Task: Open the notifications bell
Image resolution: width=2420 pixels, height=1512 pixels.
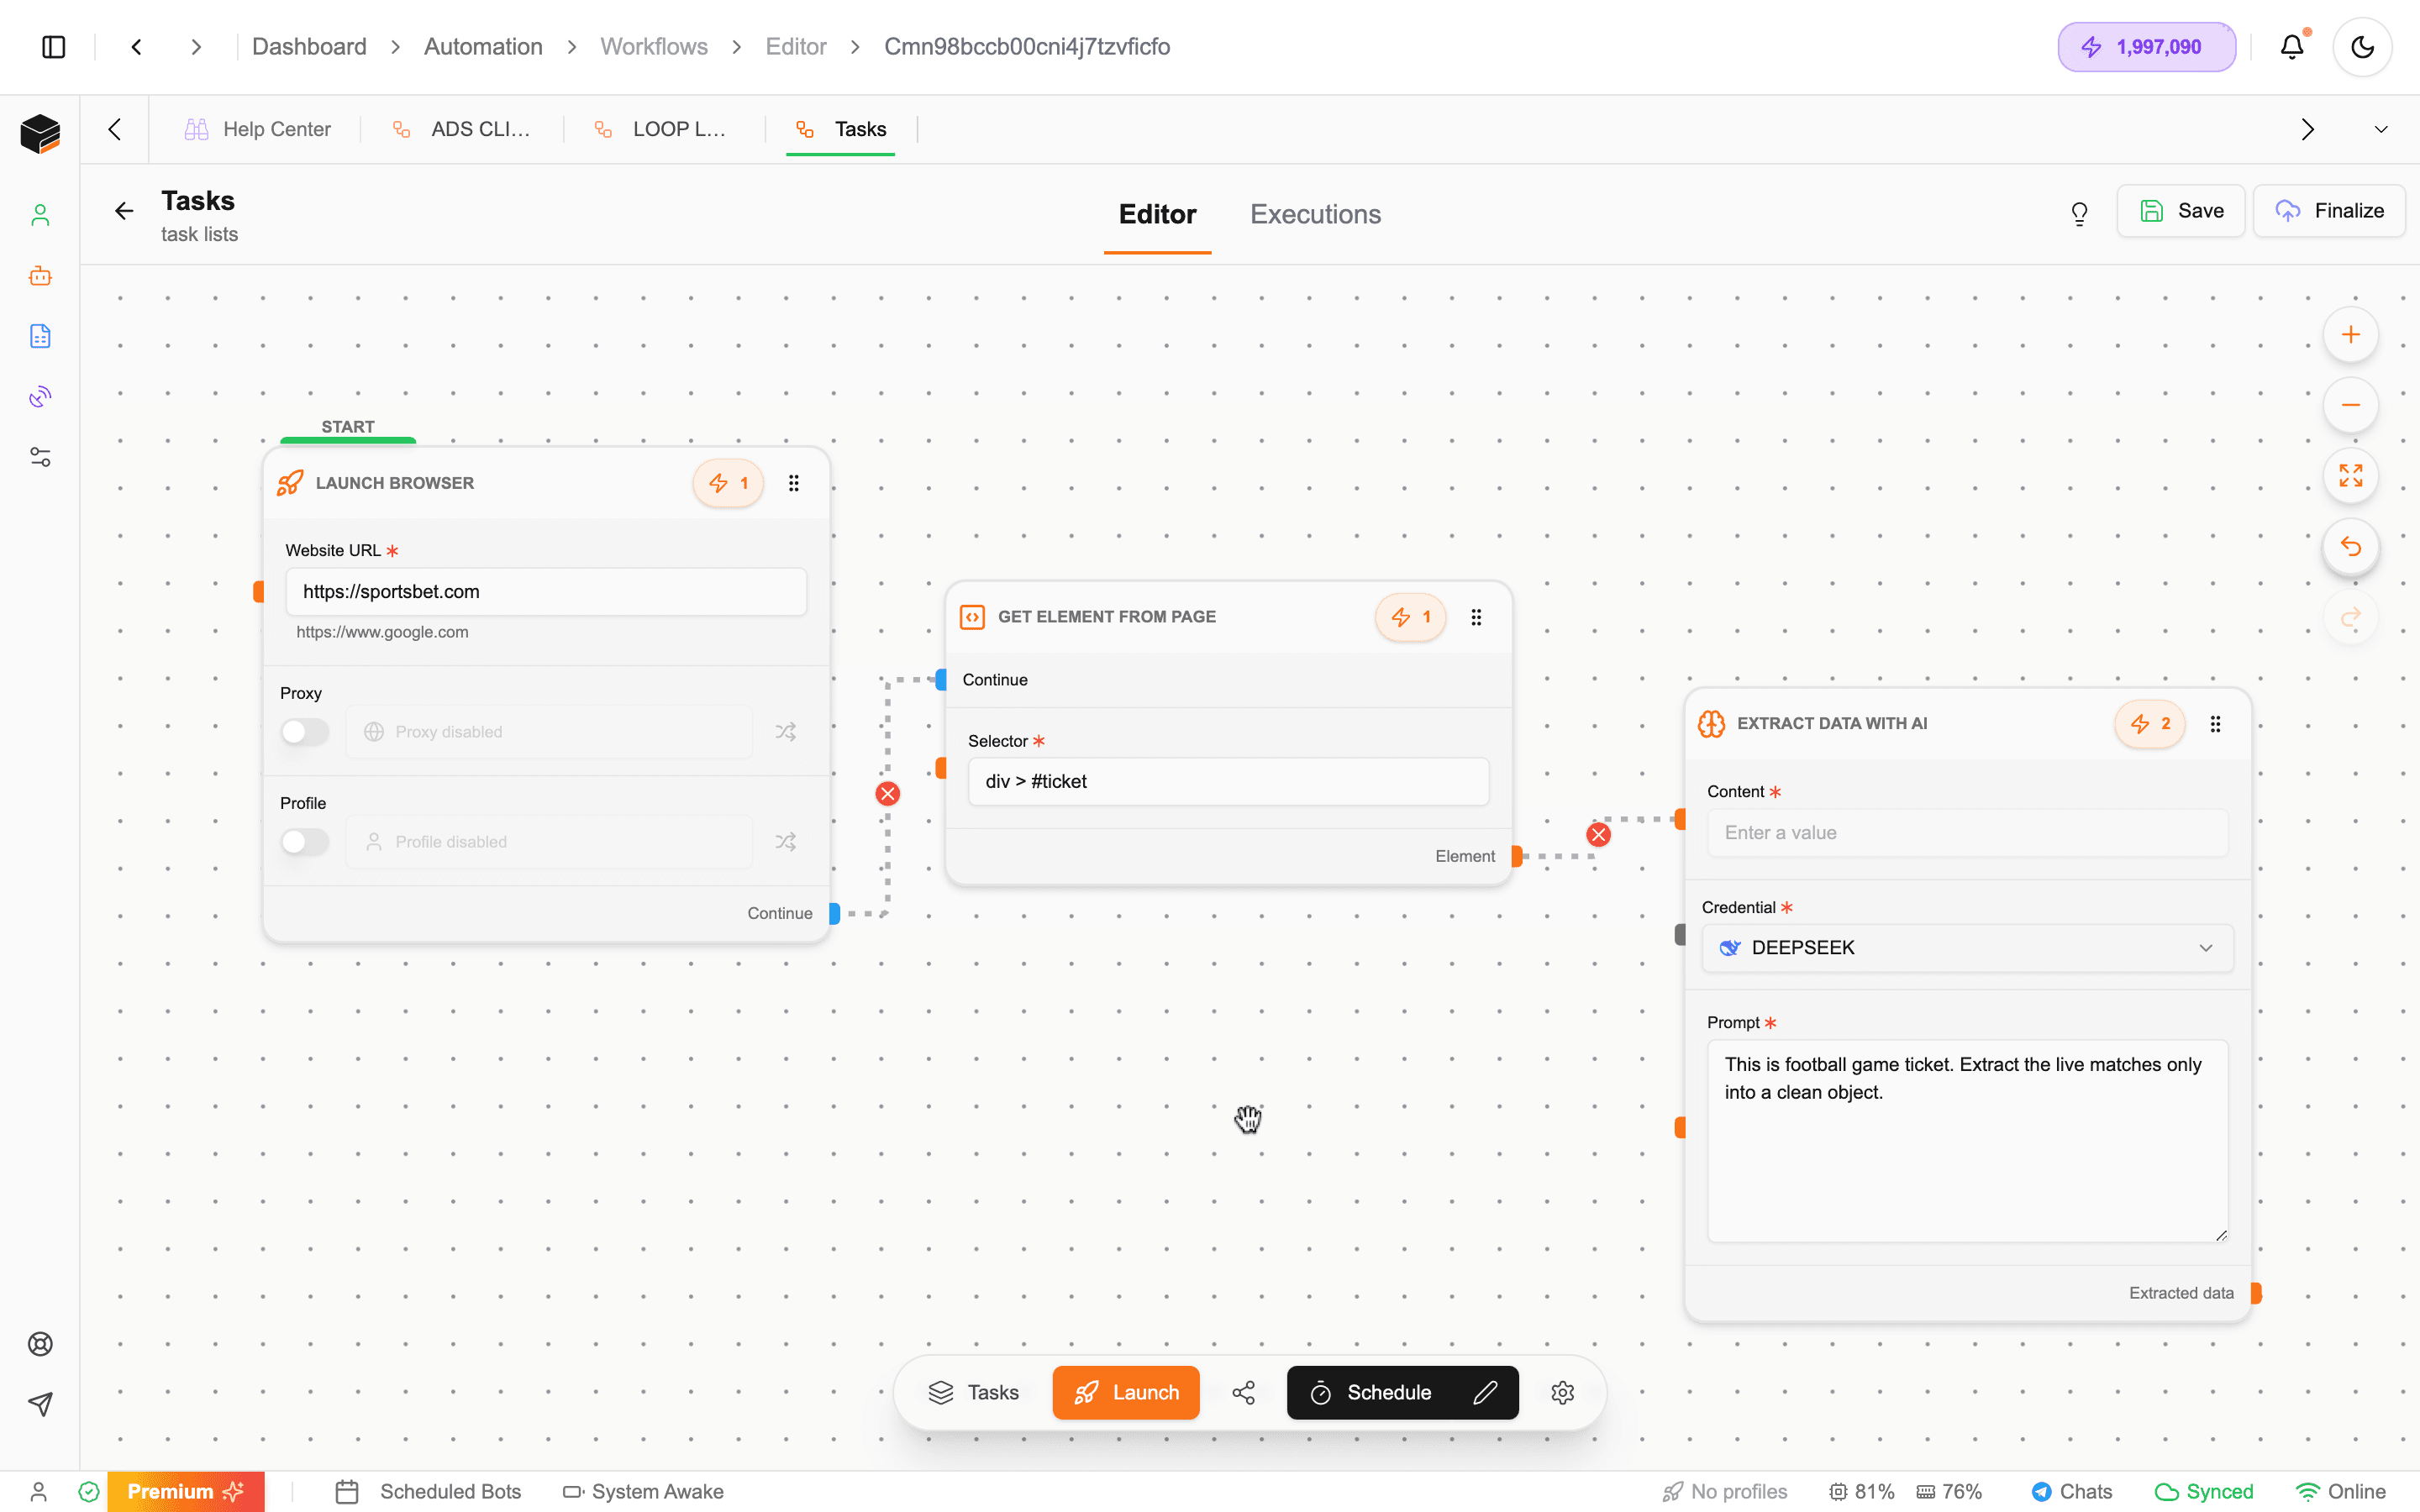Action: [x=2292, y=47]
